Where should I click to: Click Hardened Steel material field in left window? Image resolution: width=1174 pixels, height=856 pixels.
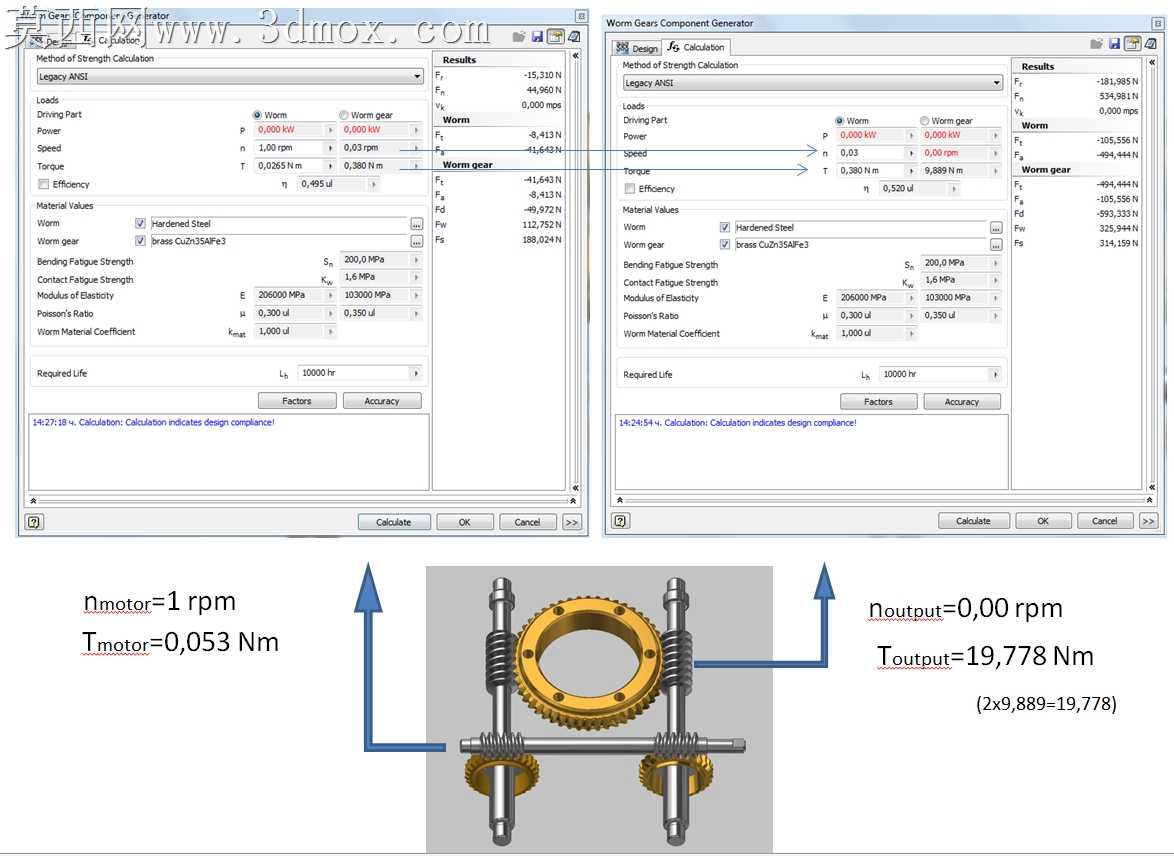click(279, 223)
